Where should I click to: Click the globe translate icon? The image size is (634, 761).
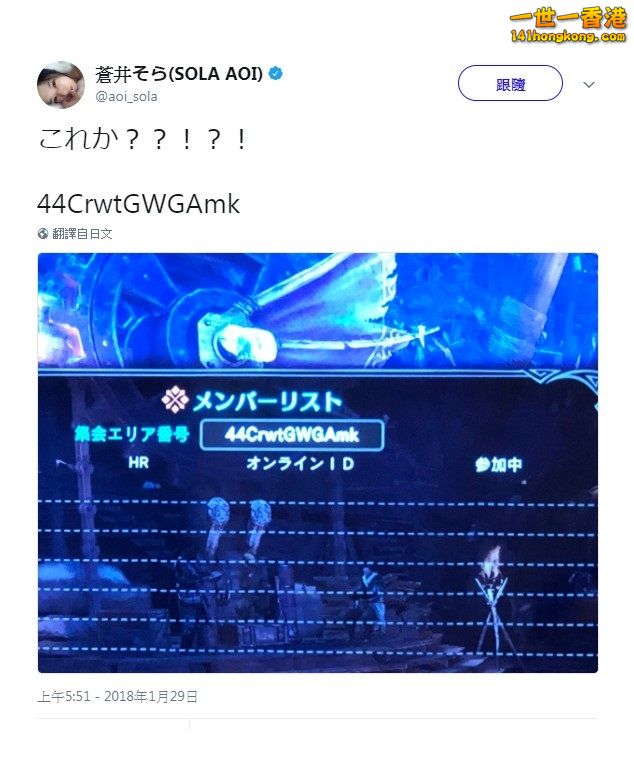(43, 234)
